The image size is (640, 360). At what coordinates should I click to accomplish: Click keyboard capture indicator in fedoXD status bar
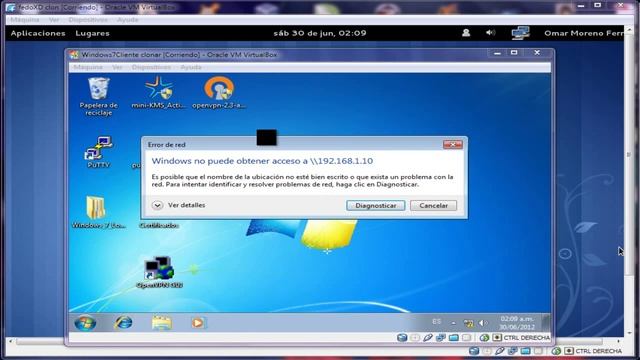569,351
